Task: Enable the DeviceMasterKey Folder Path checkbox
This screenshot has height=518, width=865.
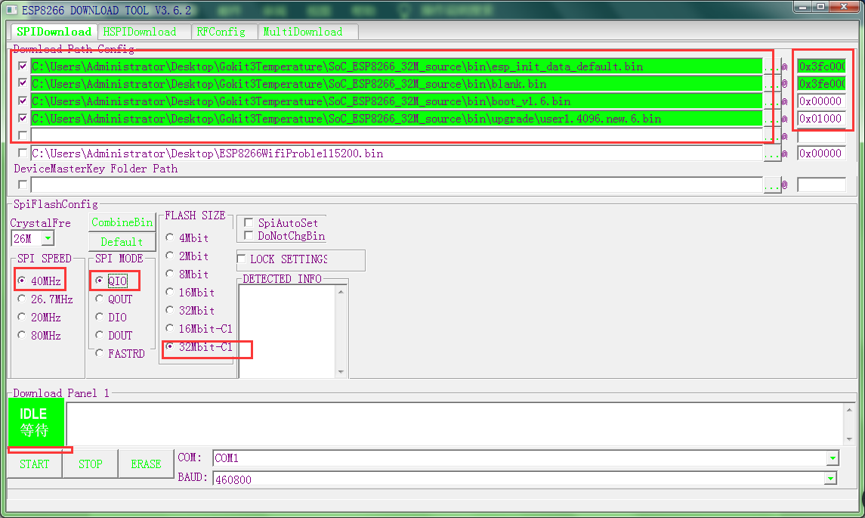Action: 23,184
